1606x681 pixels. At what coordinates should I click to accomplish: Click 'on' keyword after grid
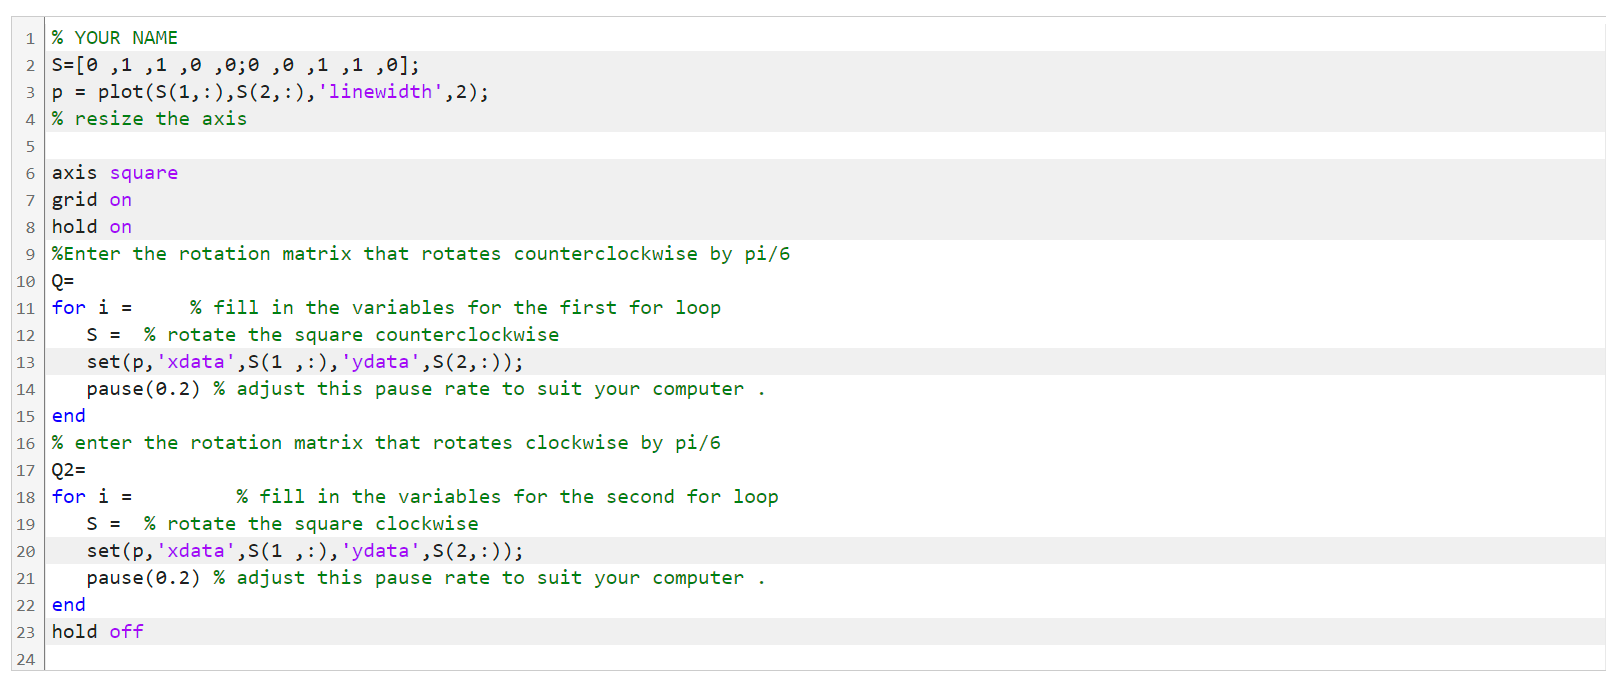[121, 200]
